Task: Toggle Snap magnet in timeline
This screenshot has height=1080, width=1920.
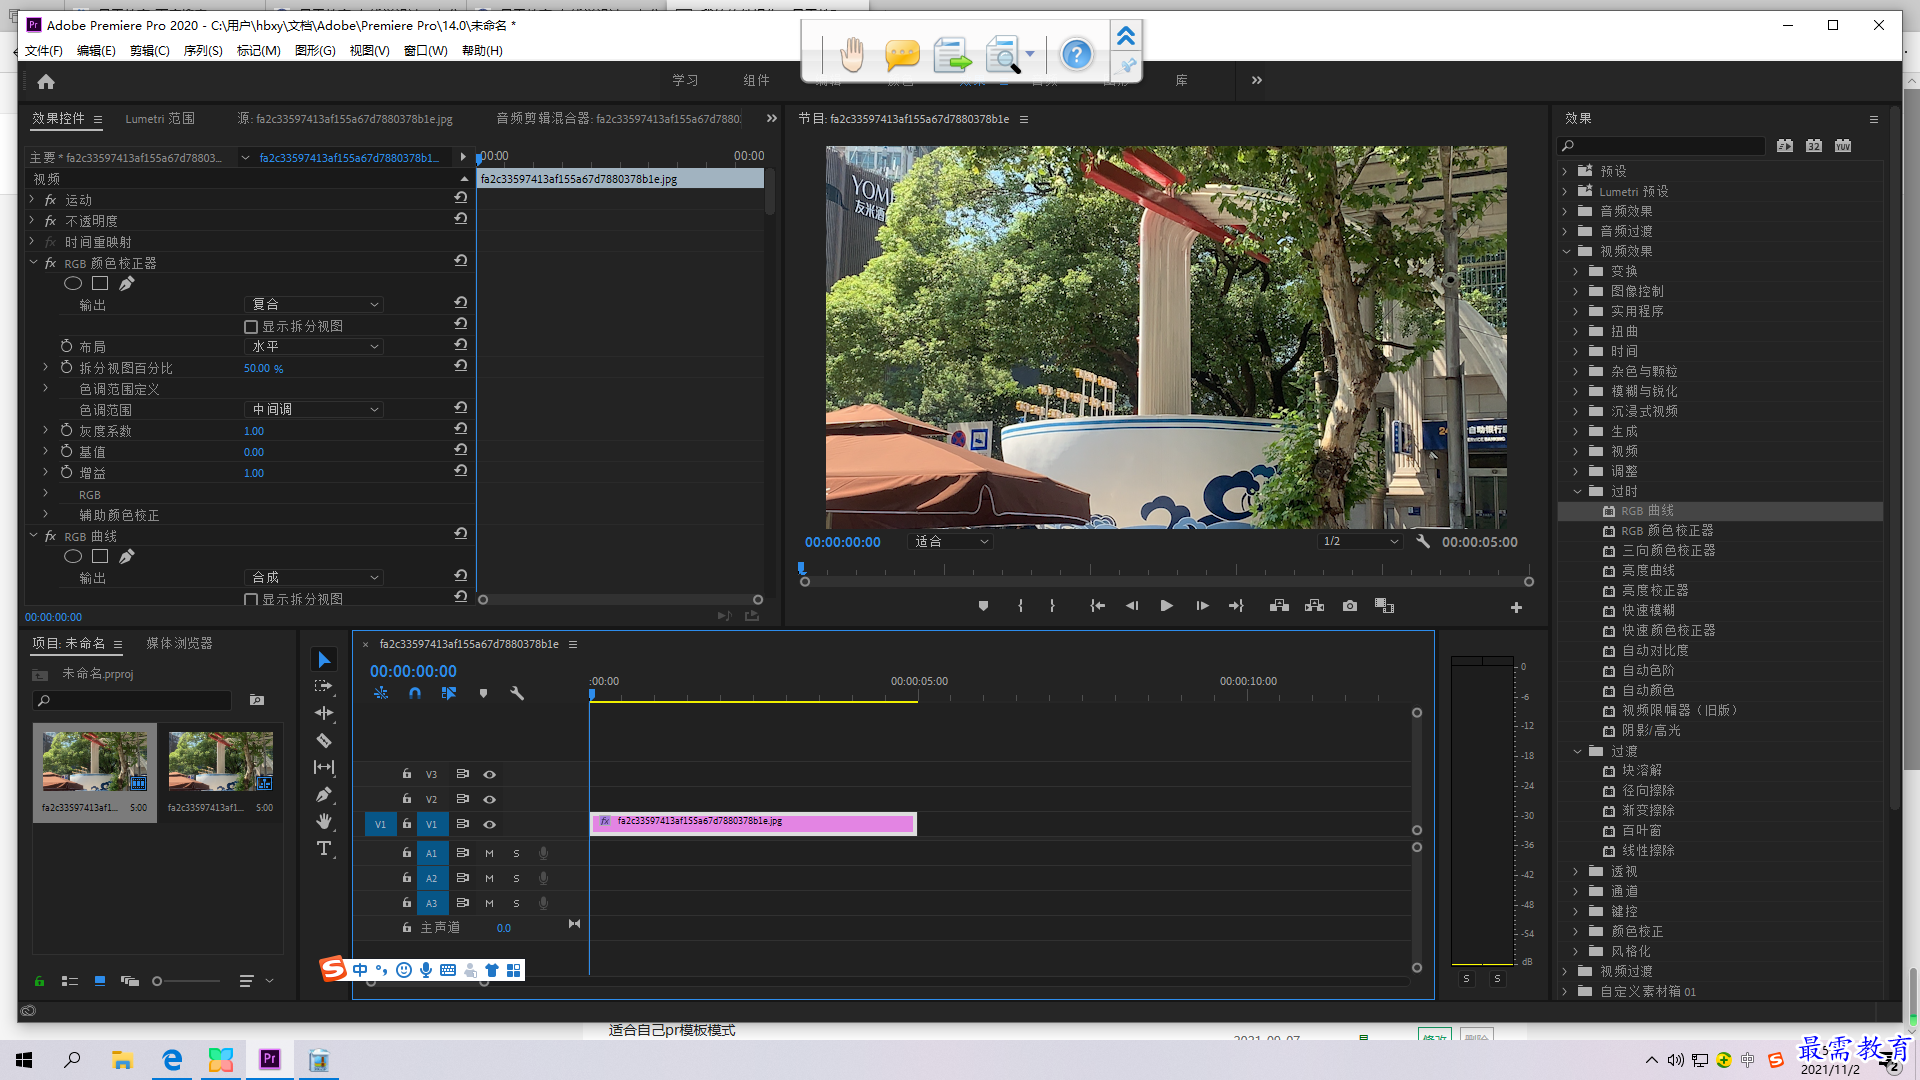Action: click(415, 693)
